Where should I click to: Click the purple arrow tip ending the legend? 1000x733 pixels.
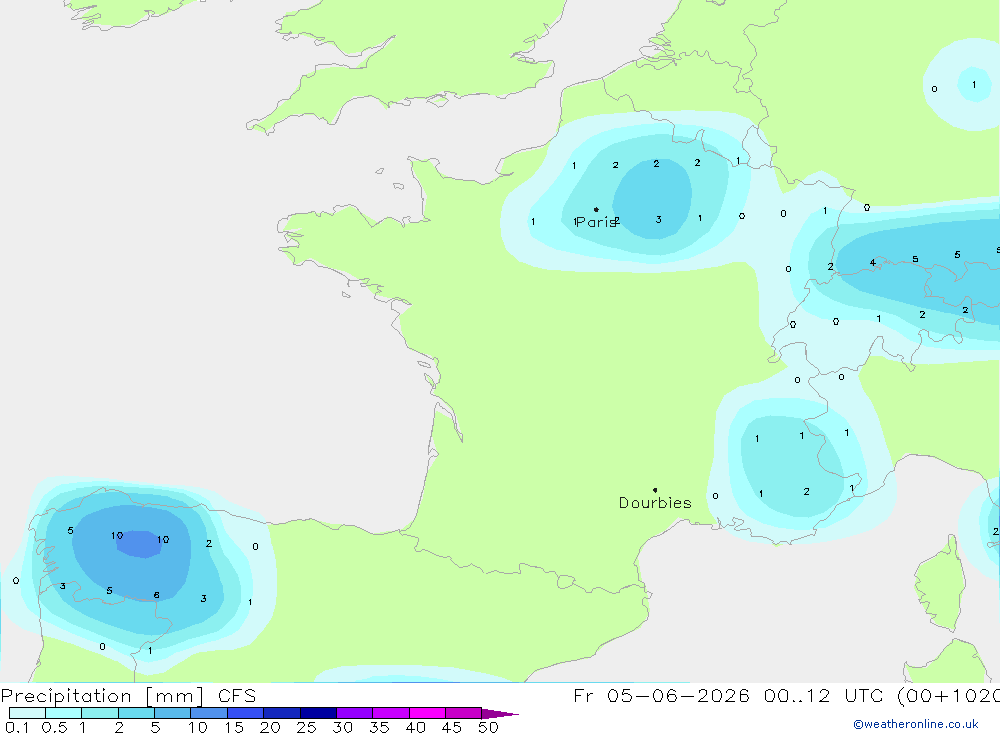click(501, 714)
